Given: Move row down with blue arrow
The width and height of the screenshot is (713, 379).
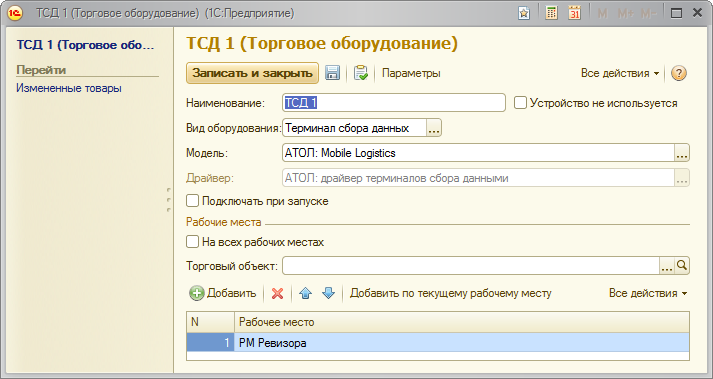Looking at the screenshot, I should click(x=328, y=293).
